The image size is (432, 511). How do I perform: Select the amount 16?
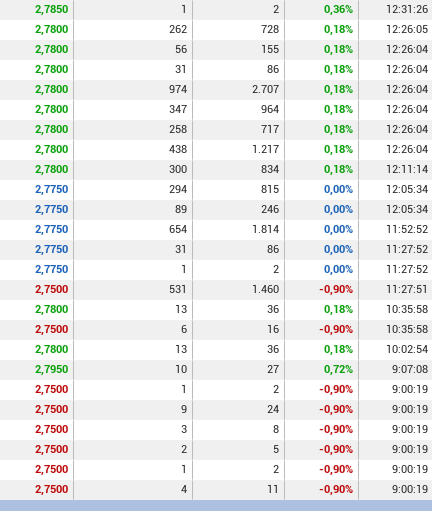(x=273, y=329)
